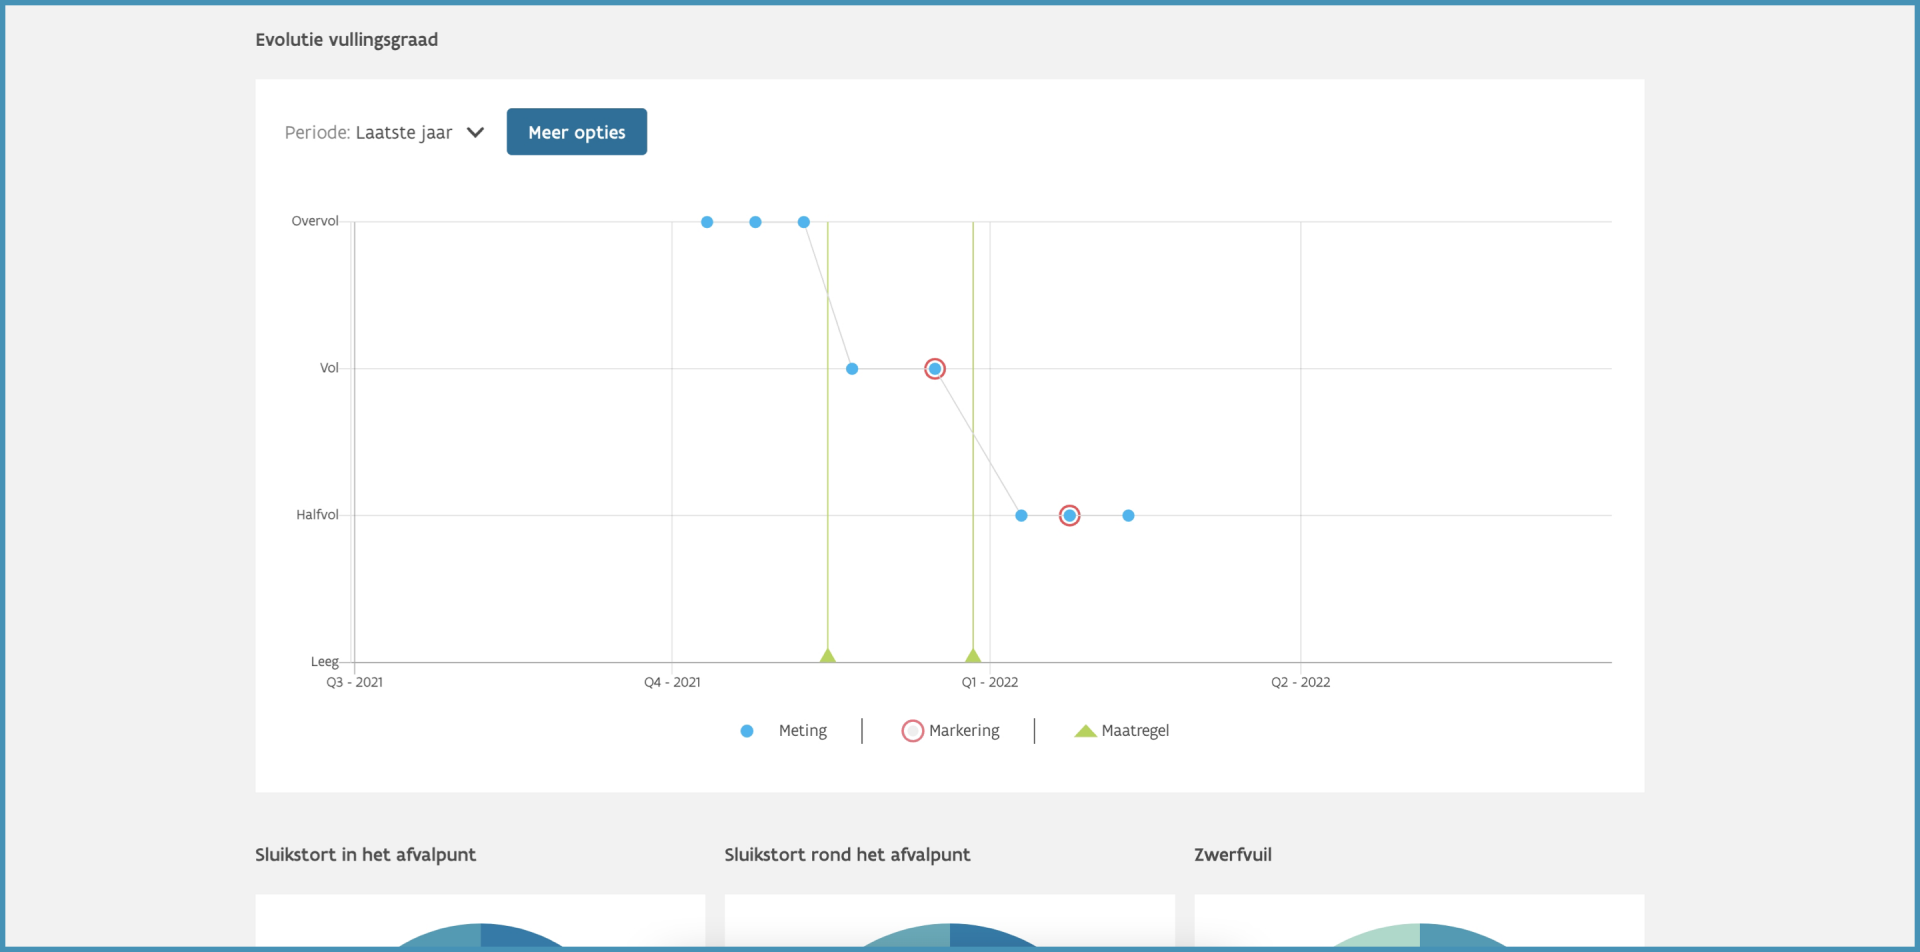This screenshot has height=952, width=1920.
Task: Select the circled Halfvol marked measurement point
Action: click(x=1070, y=516)
